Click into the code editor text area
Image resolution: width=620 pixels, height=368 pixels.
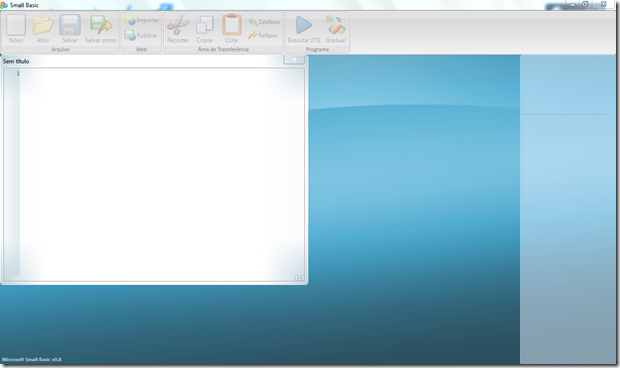(x=162, y=174)
